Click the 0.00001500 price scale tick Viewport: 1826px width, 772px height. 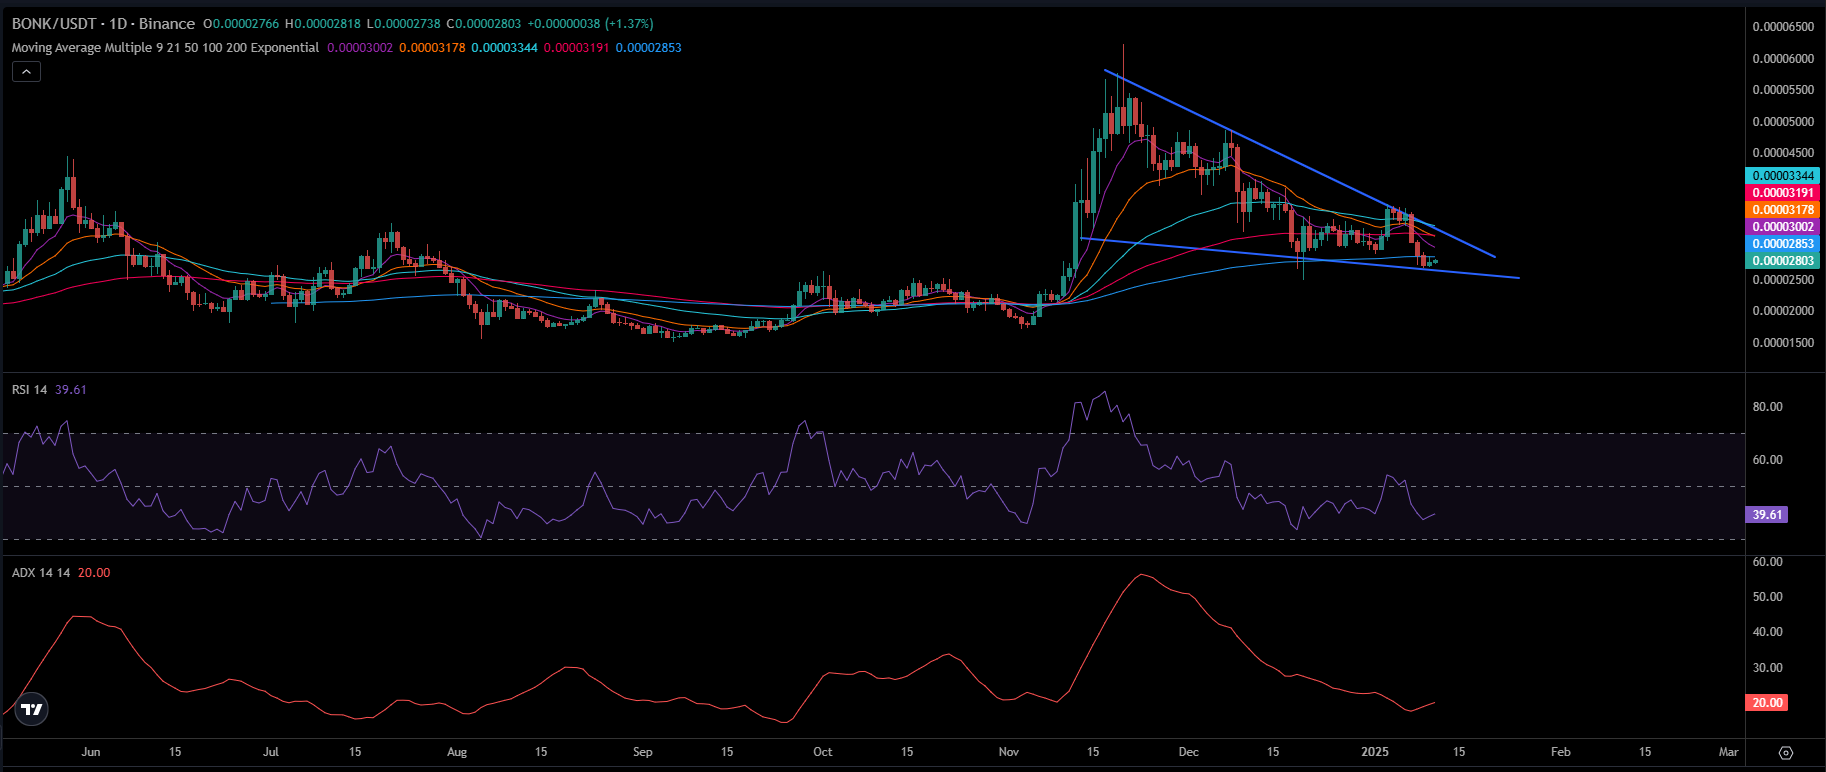tap(1783, 342)
